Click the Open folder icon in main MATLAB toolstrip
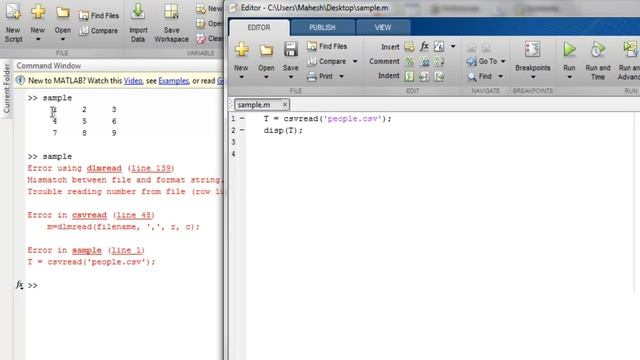The height and width of the screenshot is (360, 640). click(x=63, y=13)
